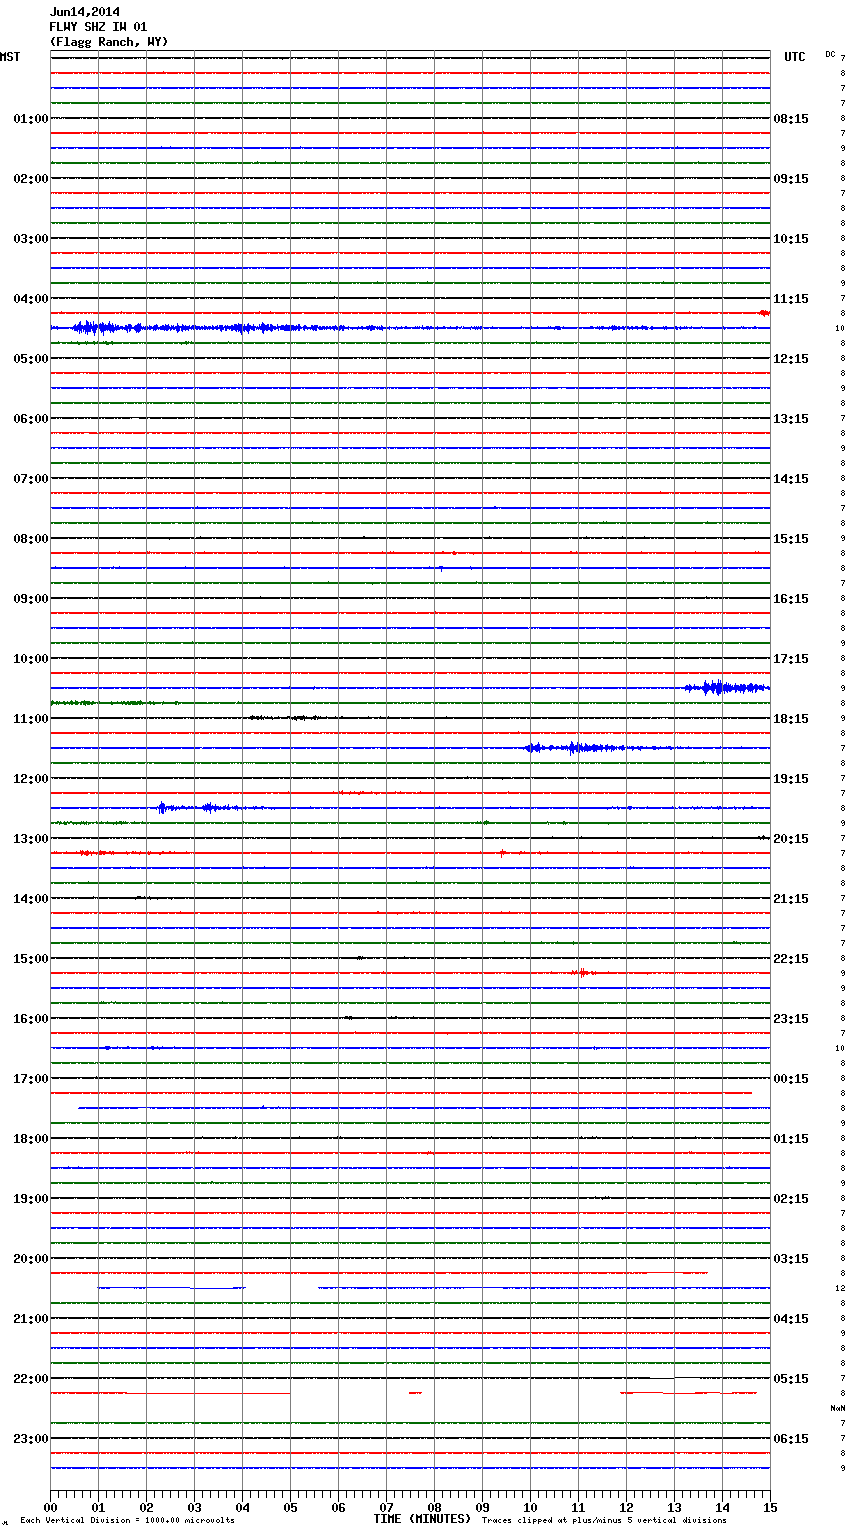
Task: Select the "14:00" MST hour label
Action: pyautogui.click(x=30, y=899)
